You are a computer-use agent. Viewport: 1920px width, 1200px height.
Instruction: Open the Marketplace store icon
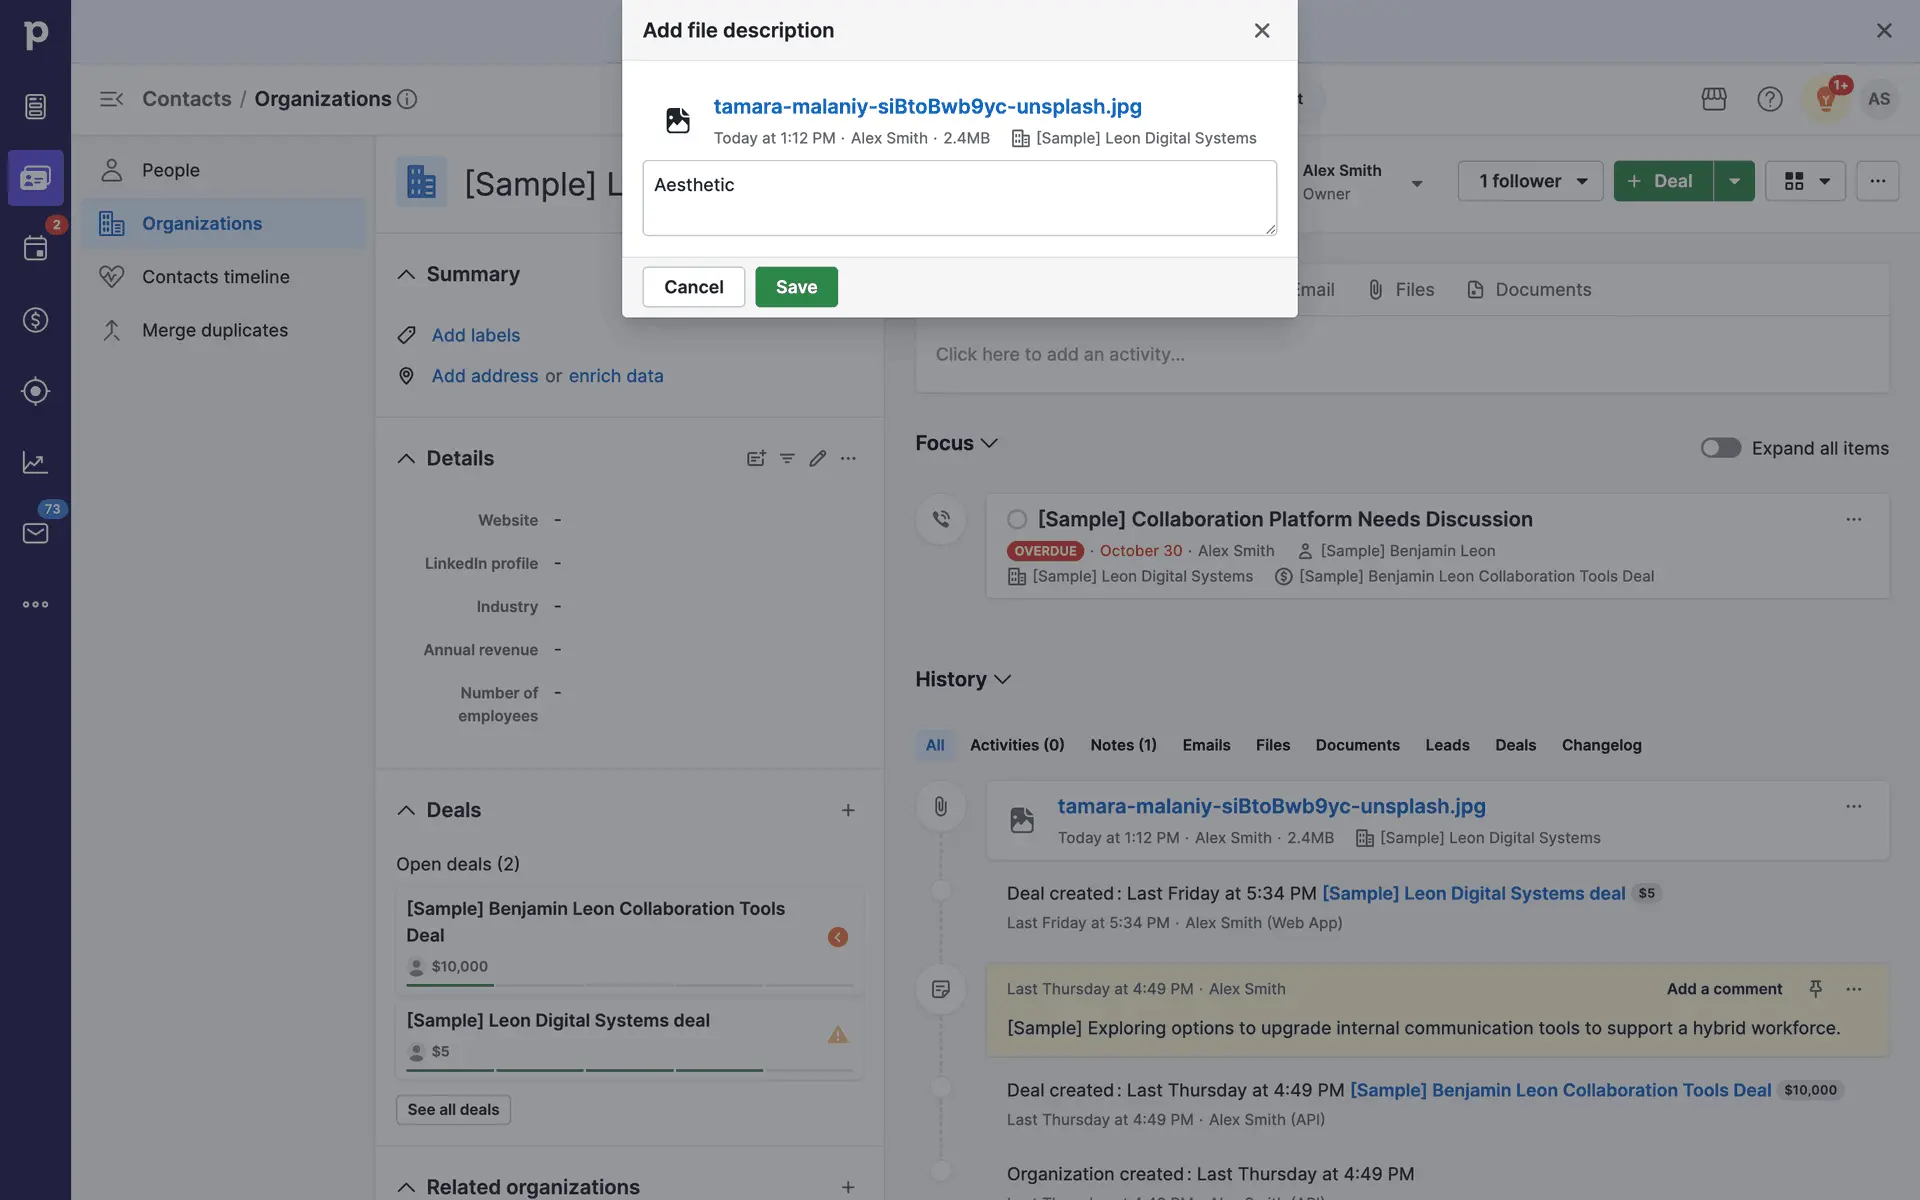coord(1713,99)
